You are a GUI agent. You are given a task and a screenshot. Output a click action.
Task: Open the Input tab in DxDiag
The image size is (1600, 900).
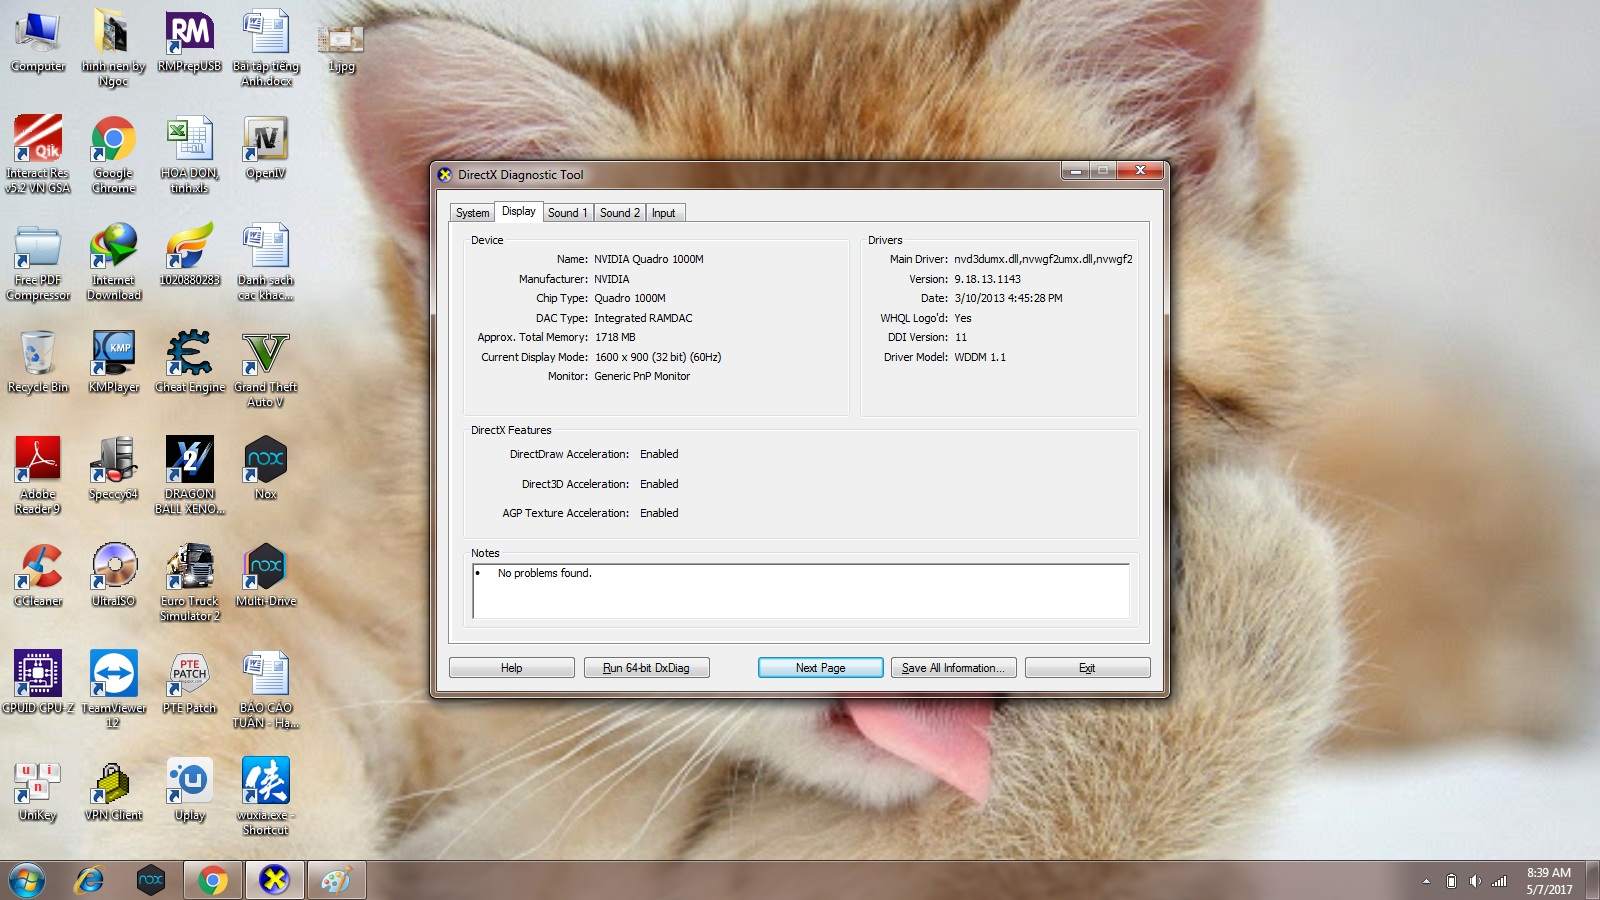click(x=664, y=213)
